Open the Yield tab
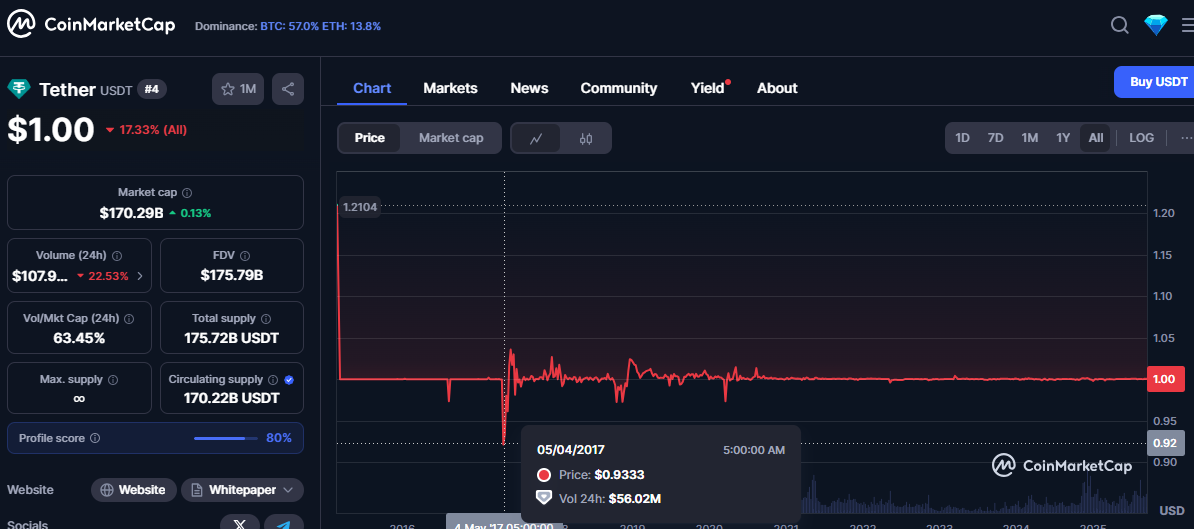1194x529 pixels. click(x=708, y=88)
